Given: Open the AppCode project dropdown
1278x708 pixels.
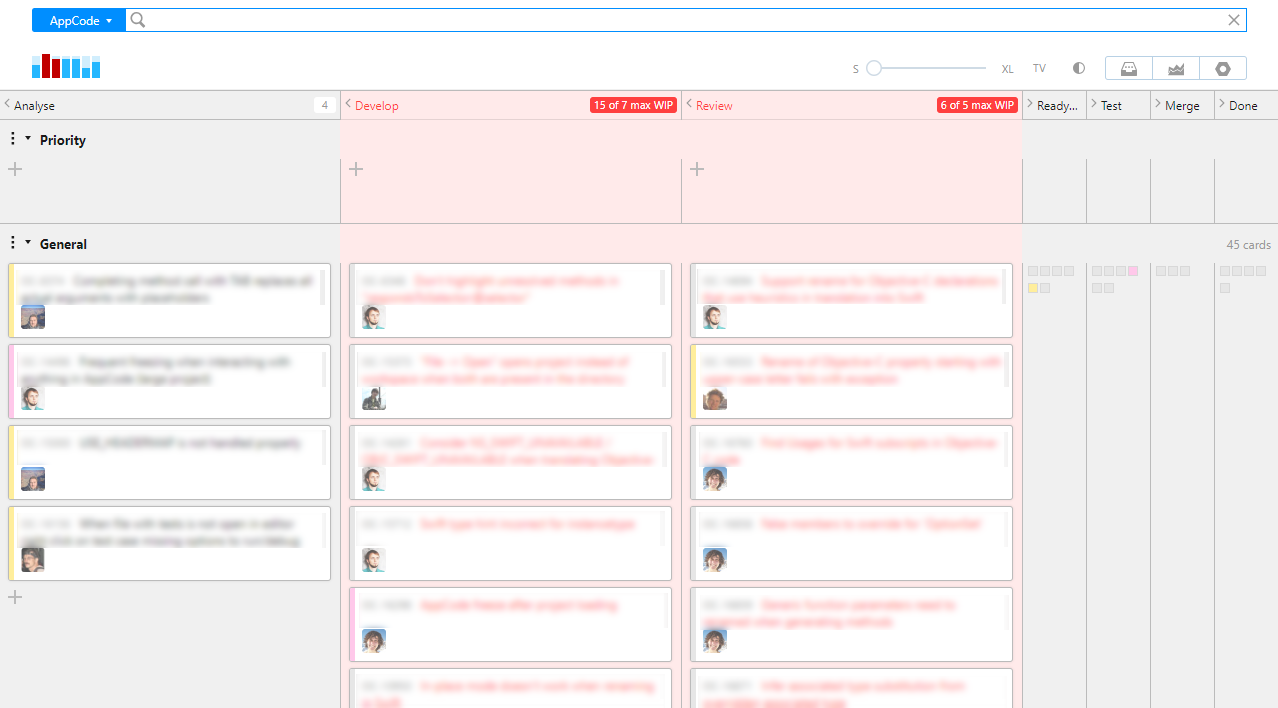Looking at the screenshot, I should [78, 20].
